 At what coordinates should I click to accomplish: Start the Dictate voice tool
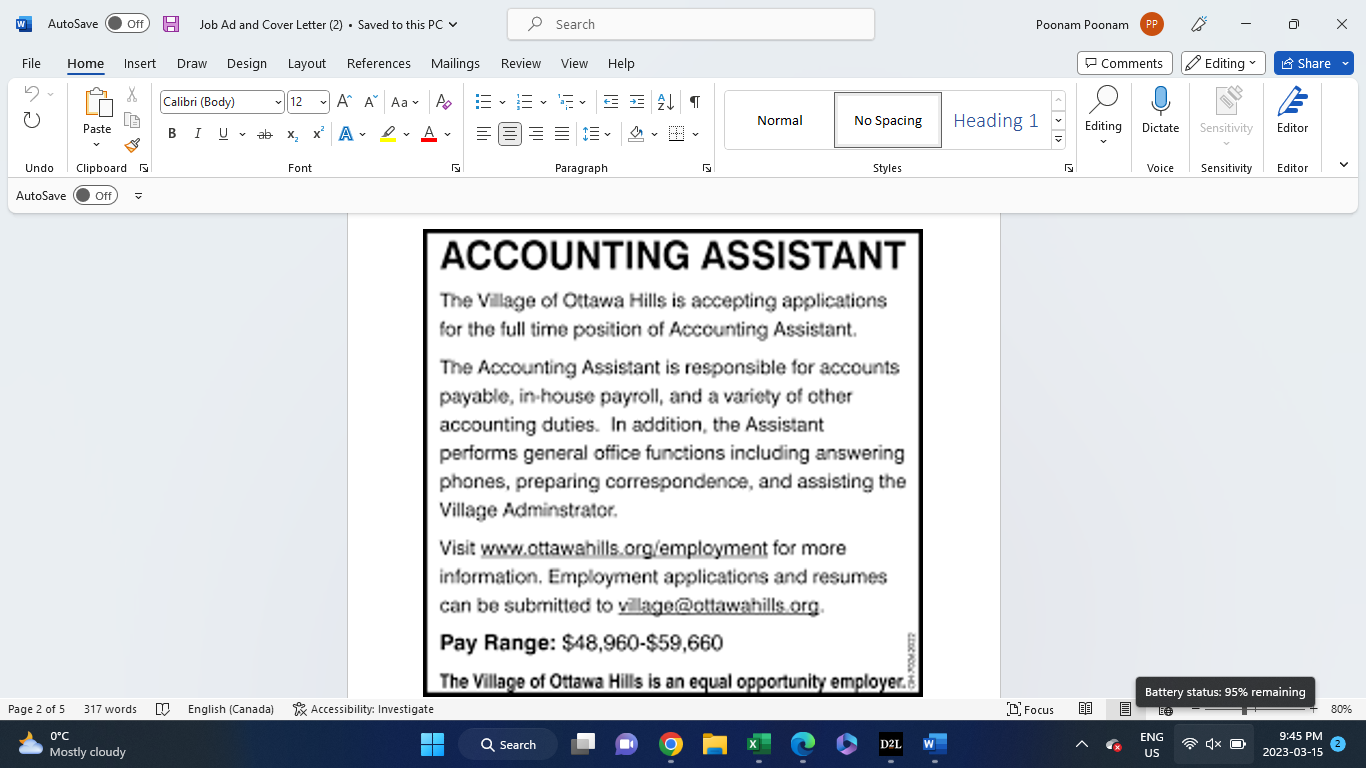tap(1160, 110)
